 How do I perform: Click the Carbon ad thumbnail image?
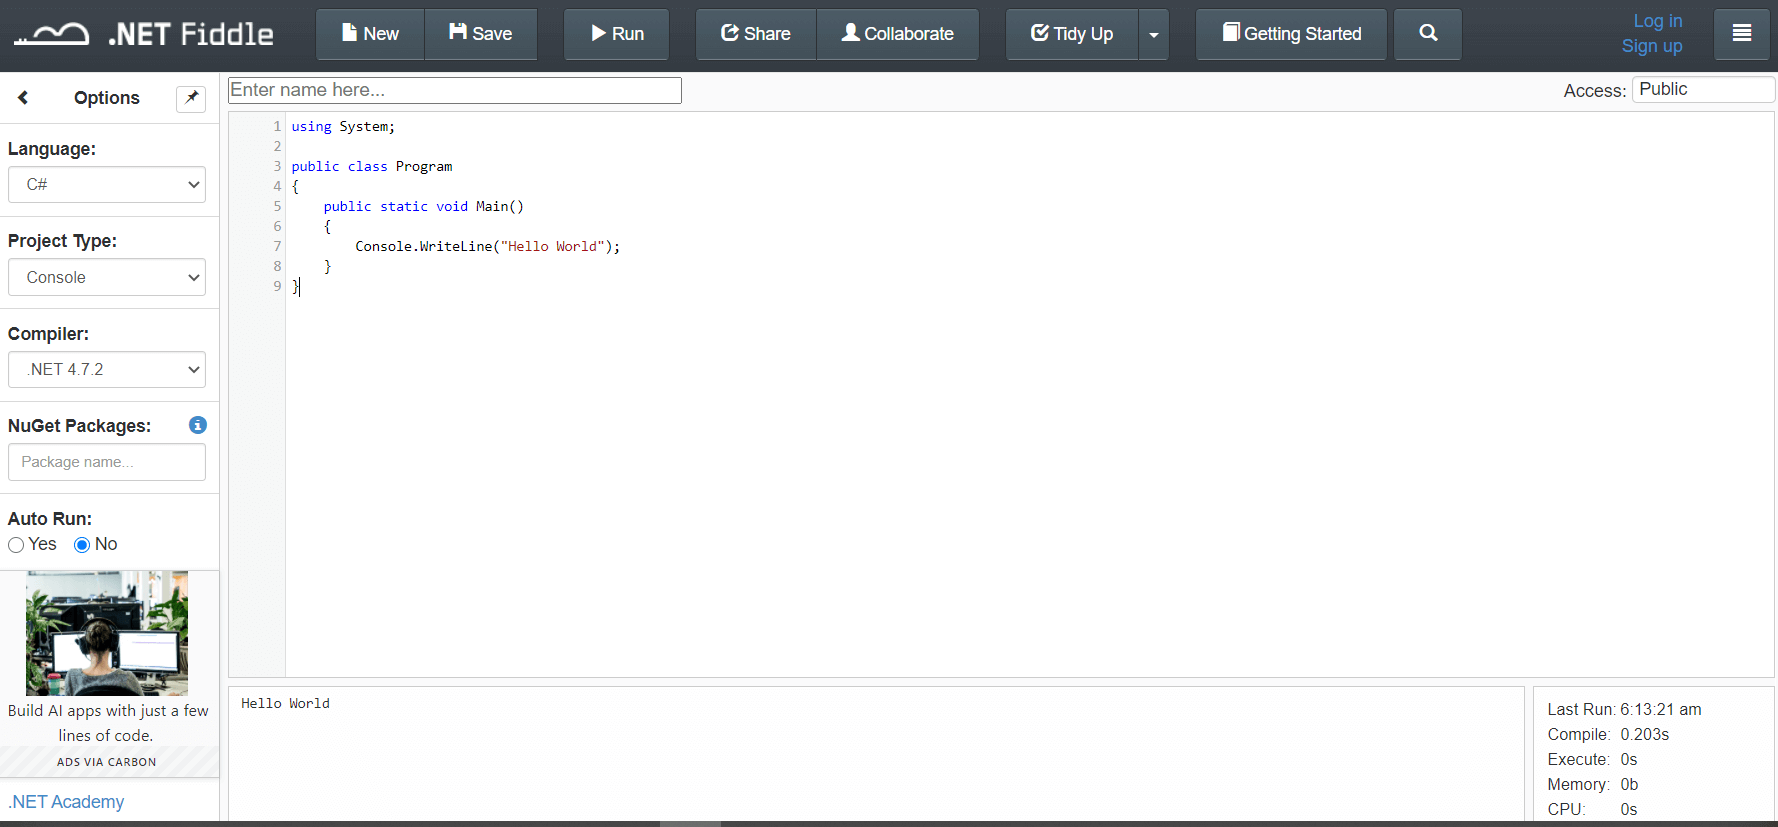[x=107, y=633]
